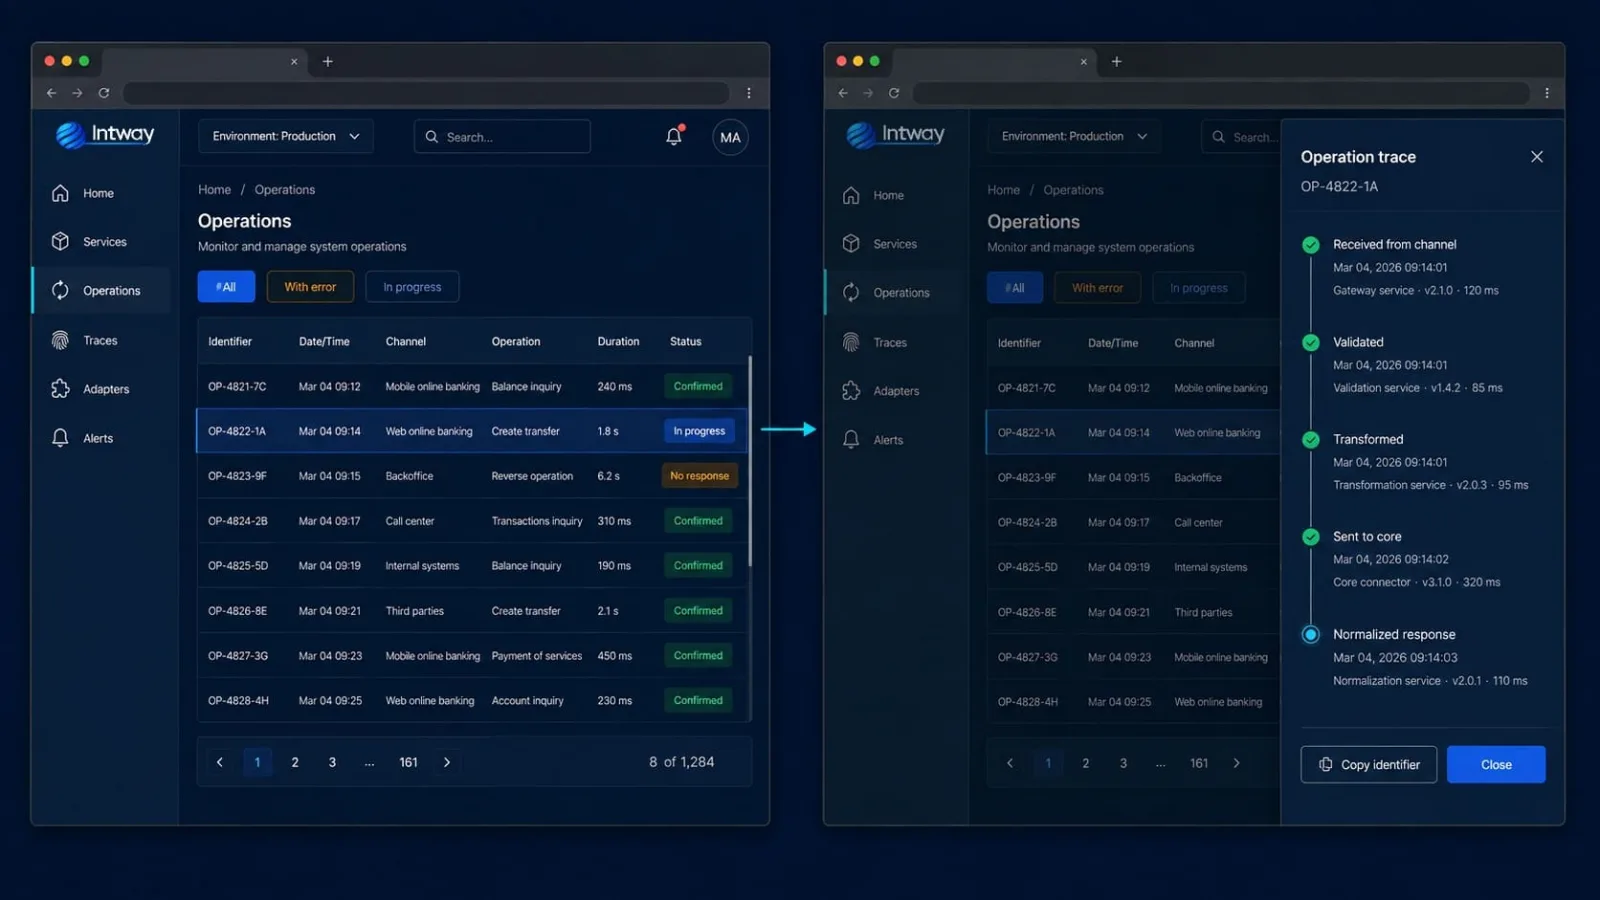Open Environment: Production dropdown in right window
1600x900 pixels.
pos(1075,136)
